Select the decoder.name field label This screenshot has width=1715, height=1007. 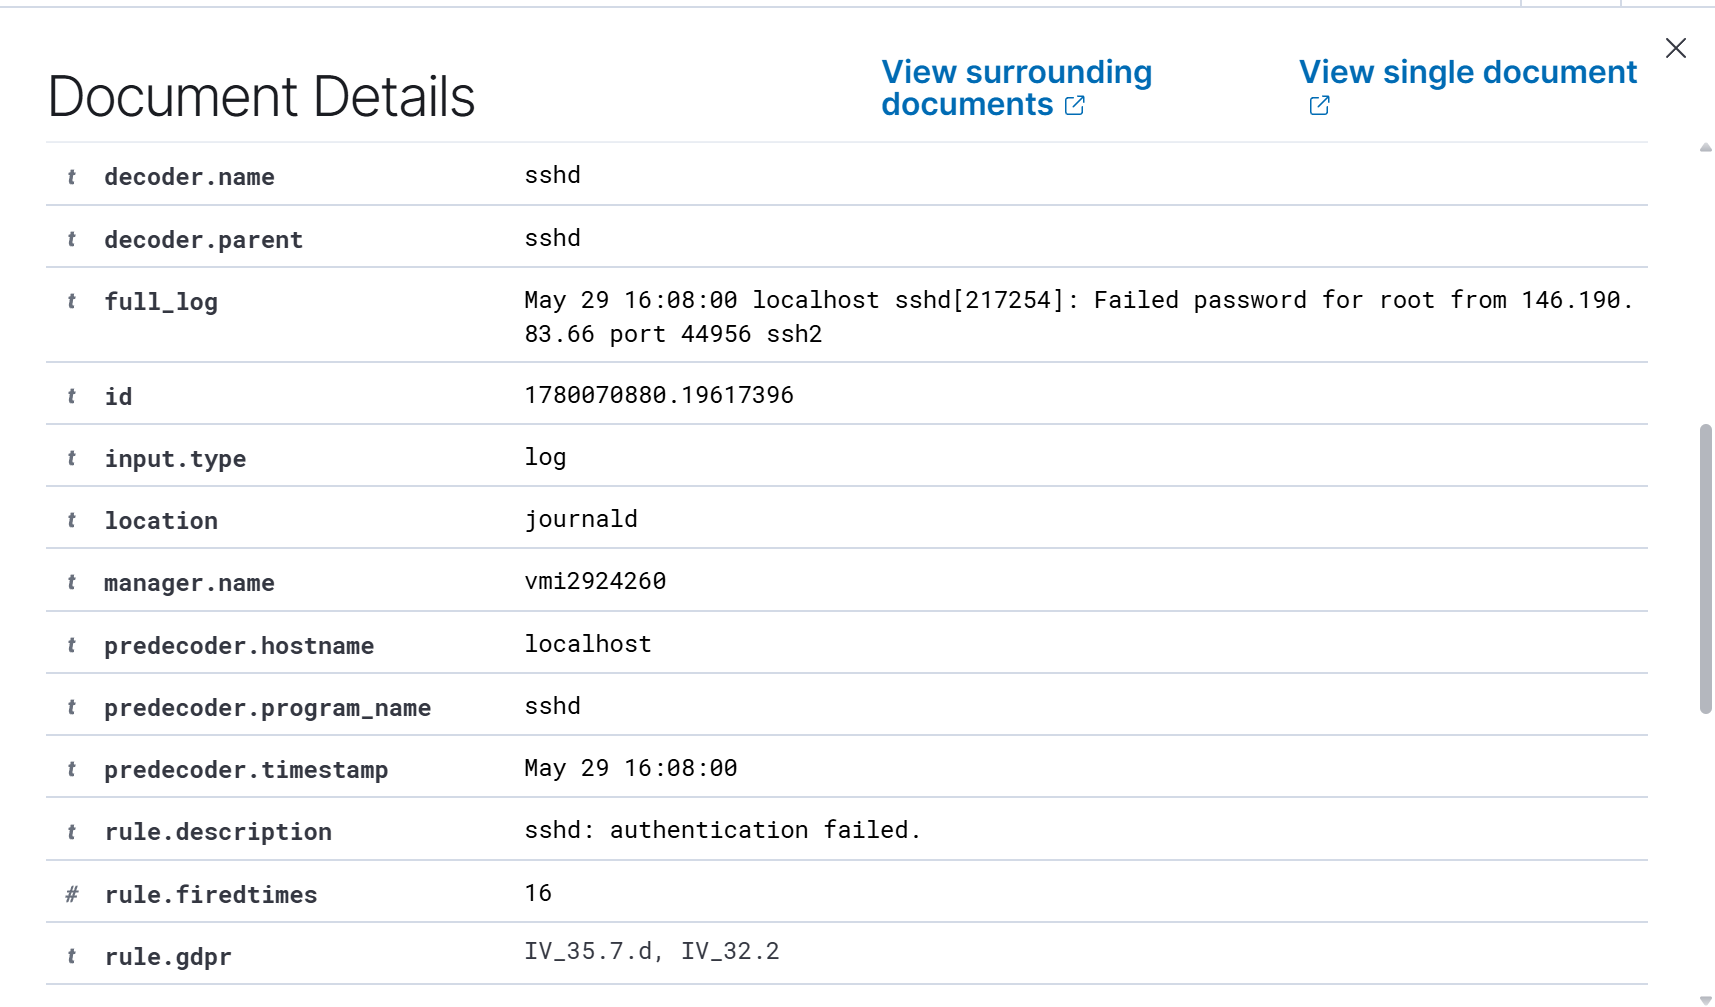(x=189, y=177)
